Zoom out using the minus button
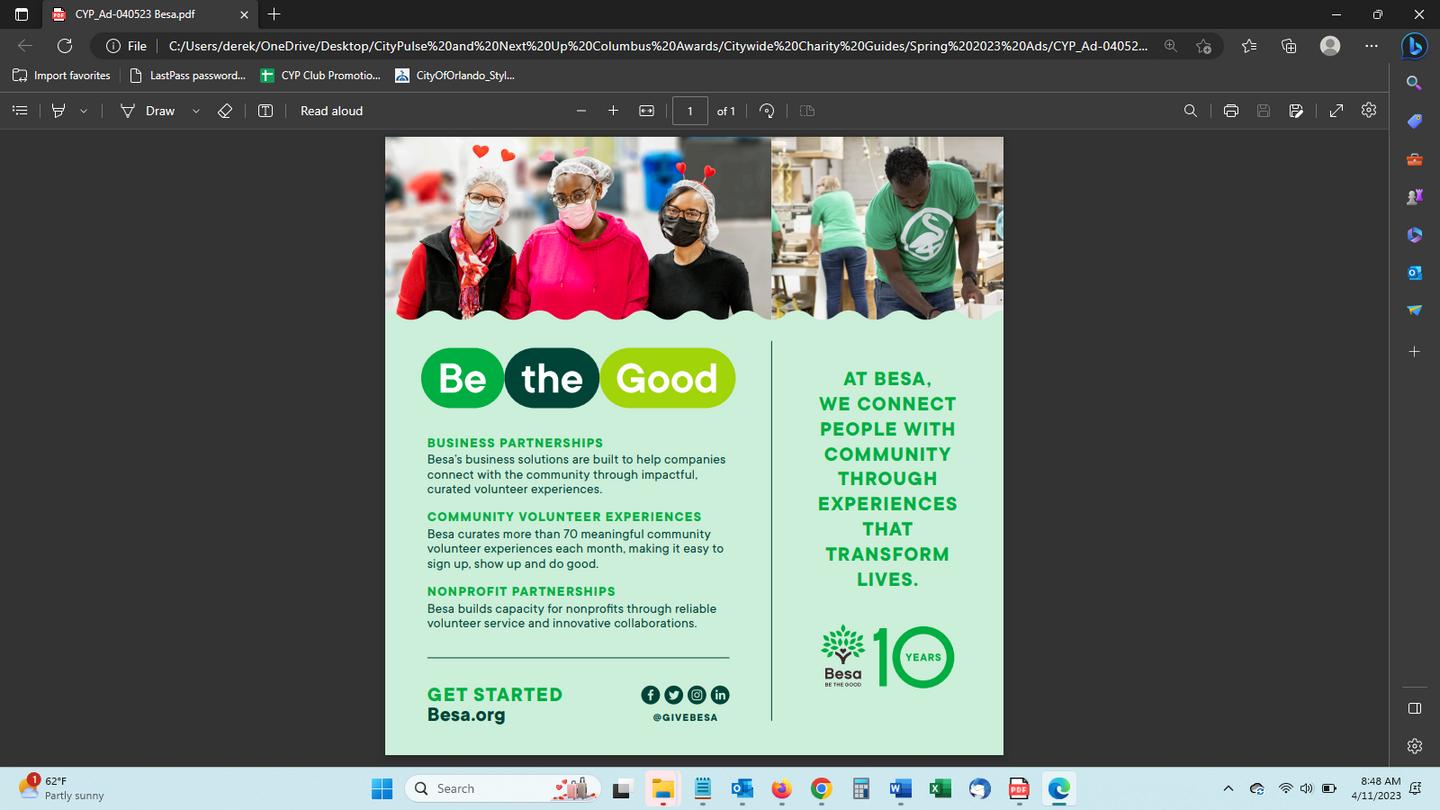 click(x=581, y=111)
